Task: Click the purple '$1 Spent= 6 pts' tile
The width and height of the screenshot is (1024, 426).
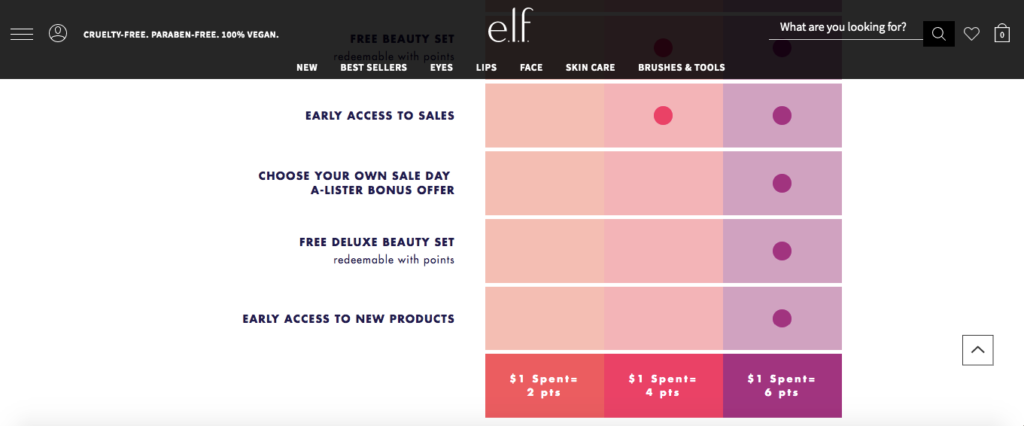Action: 782,385
